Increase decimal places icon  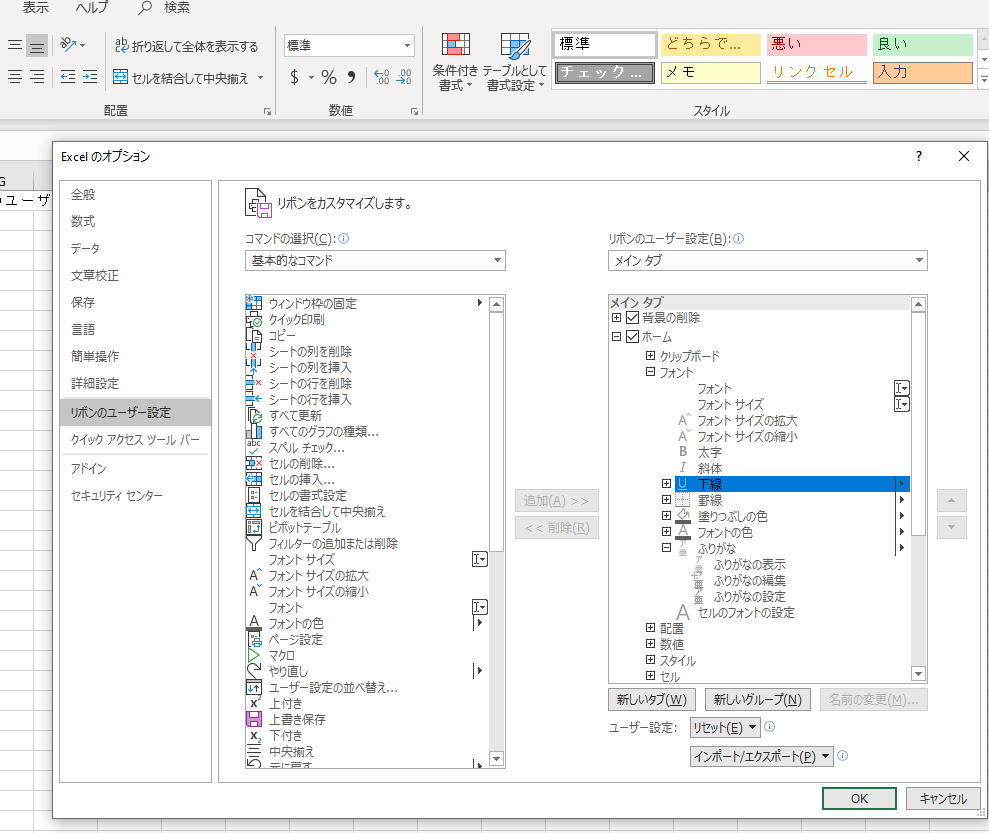382,77
